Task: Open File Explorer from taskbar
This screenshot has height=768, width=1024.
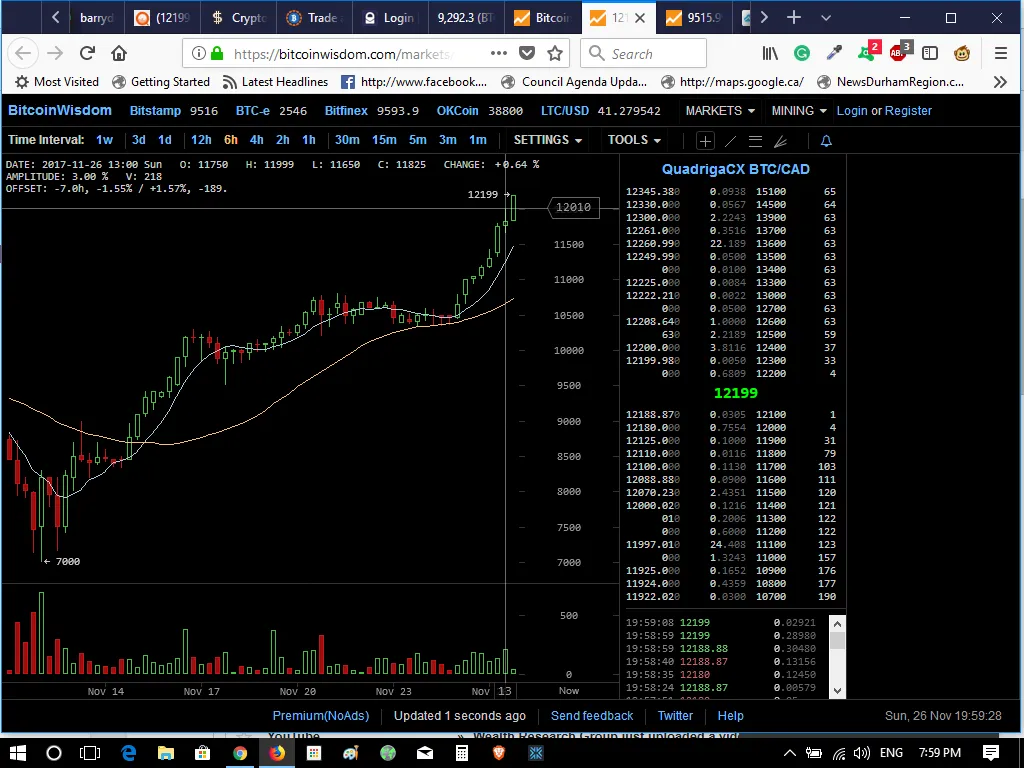Action: [x=166, y=753]
